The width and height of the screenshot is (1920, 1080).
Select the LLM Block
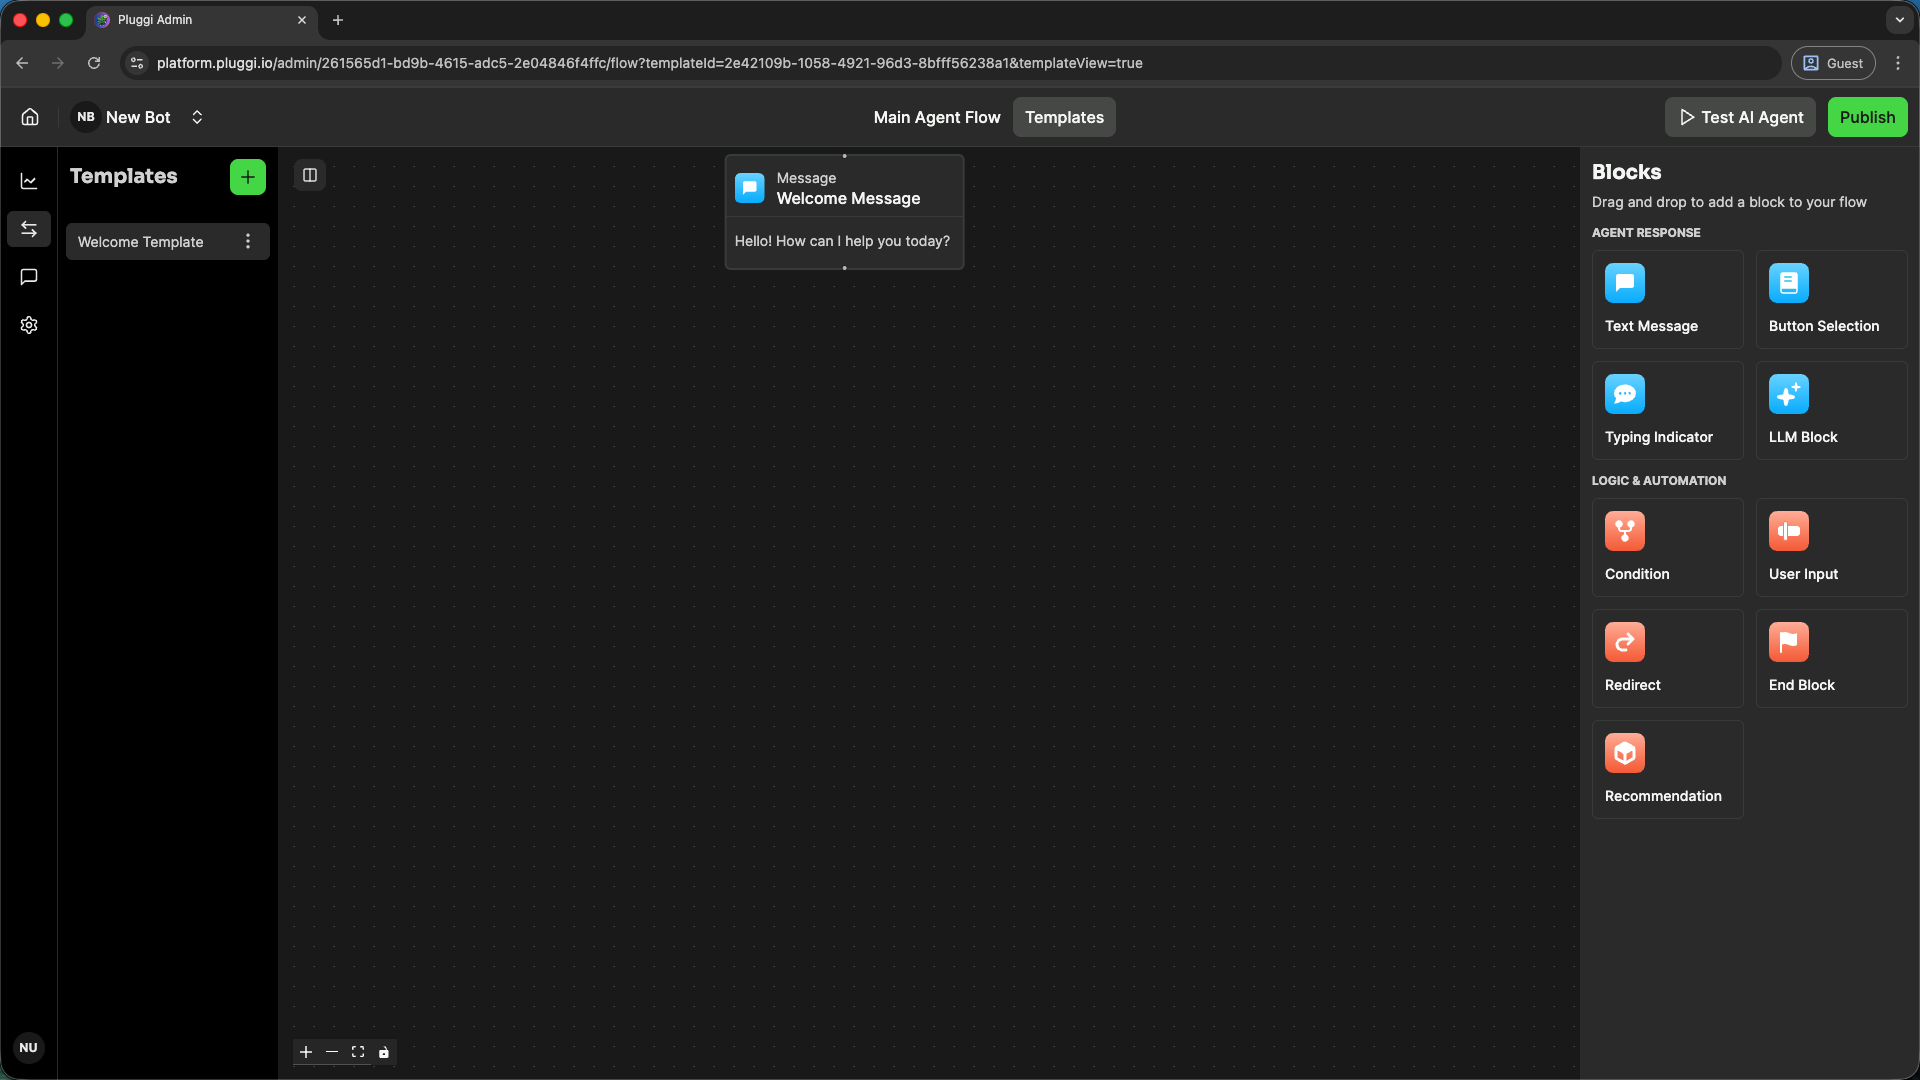click(x=1830, y=410)
